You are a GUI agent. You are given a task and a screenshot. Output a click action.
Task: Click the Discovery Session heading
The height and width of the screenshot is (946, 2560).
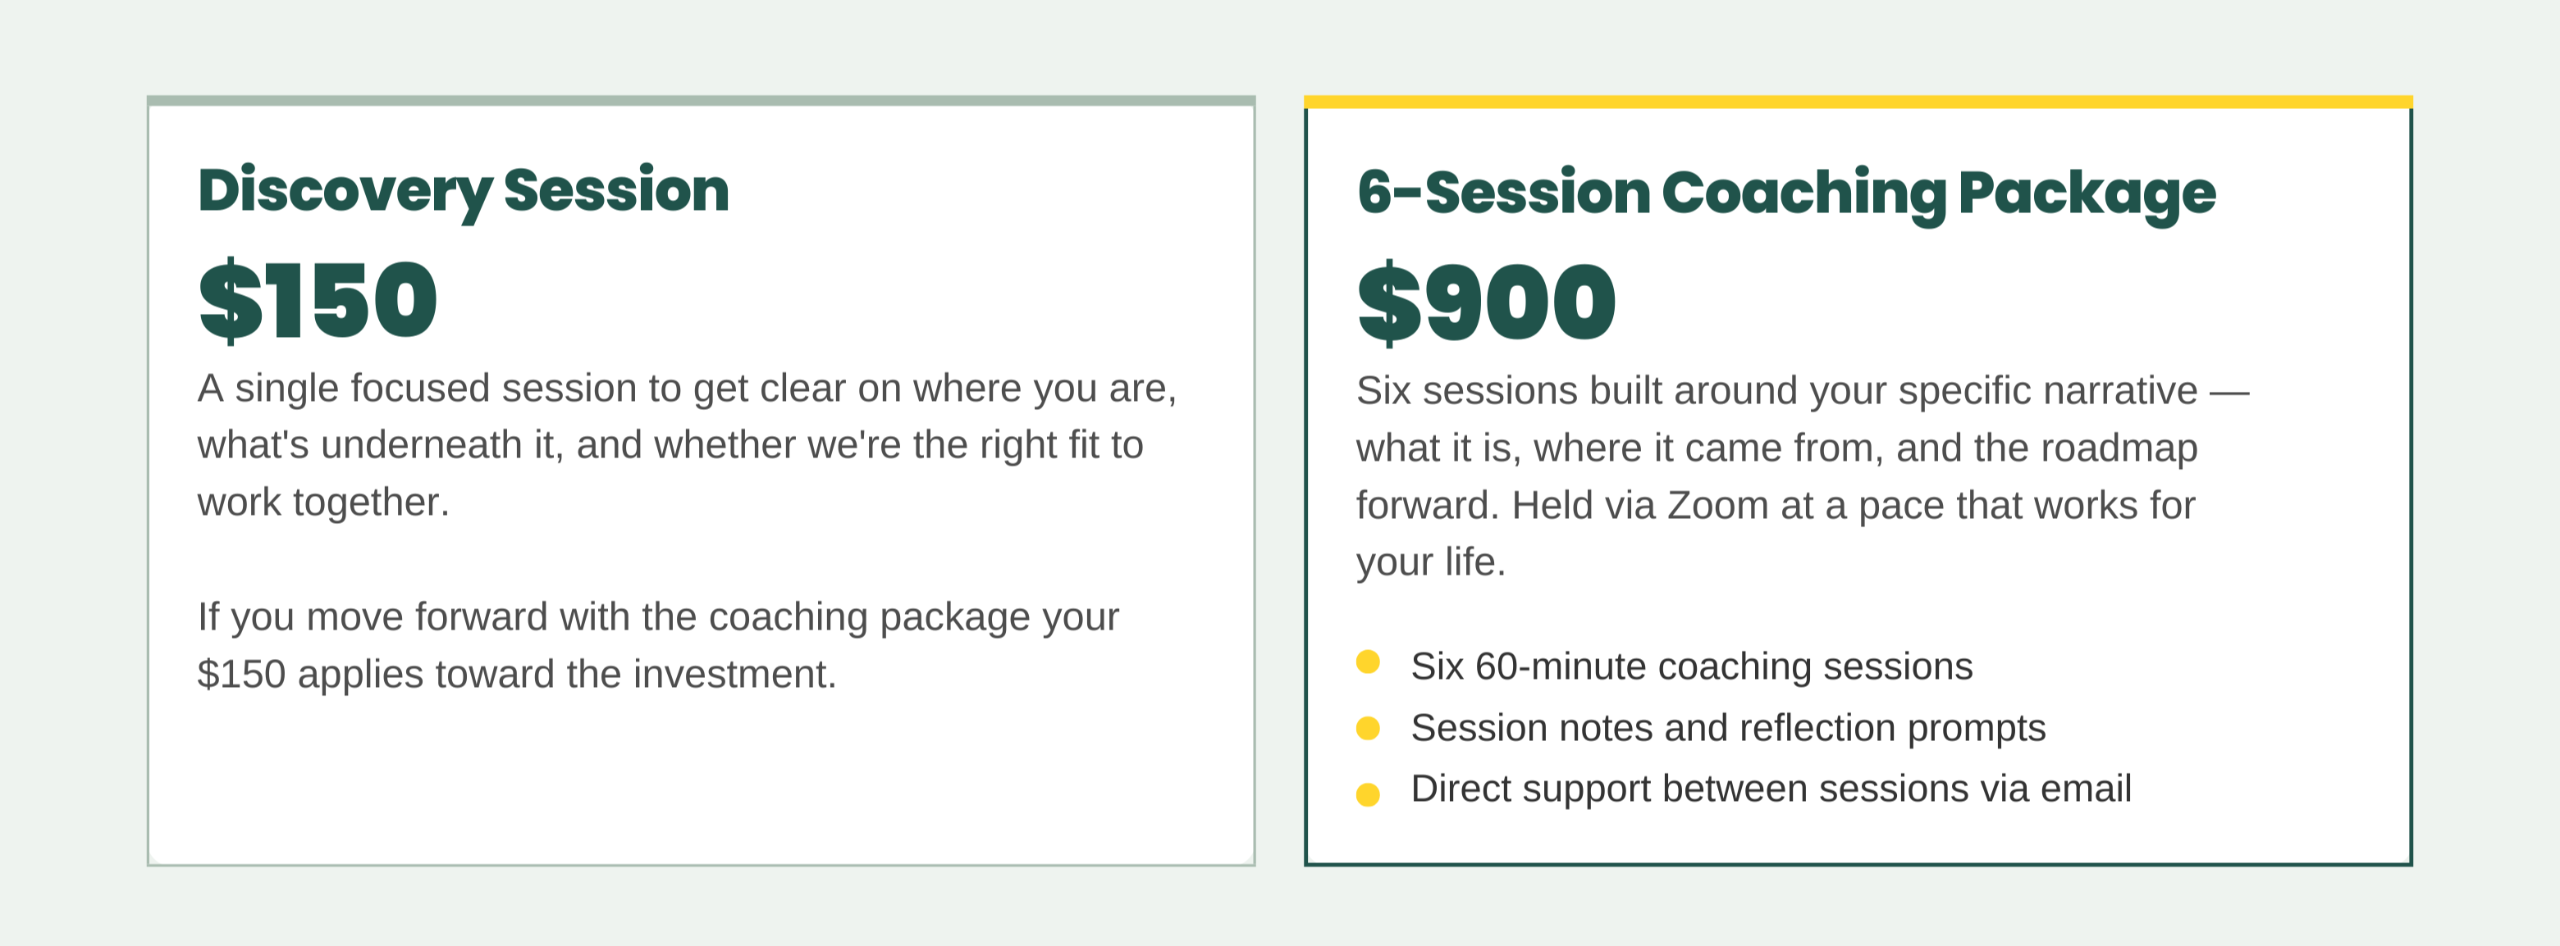(463, 192)
